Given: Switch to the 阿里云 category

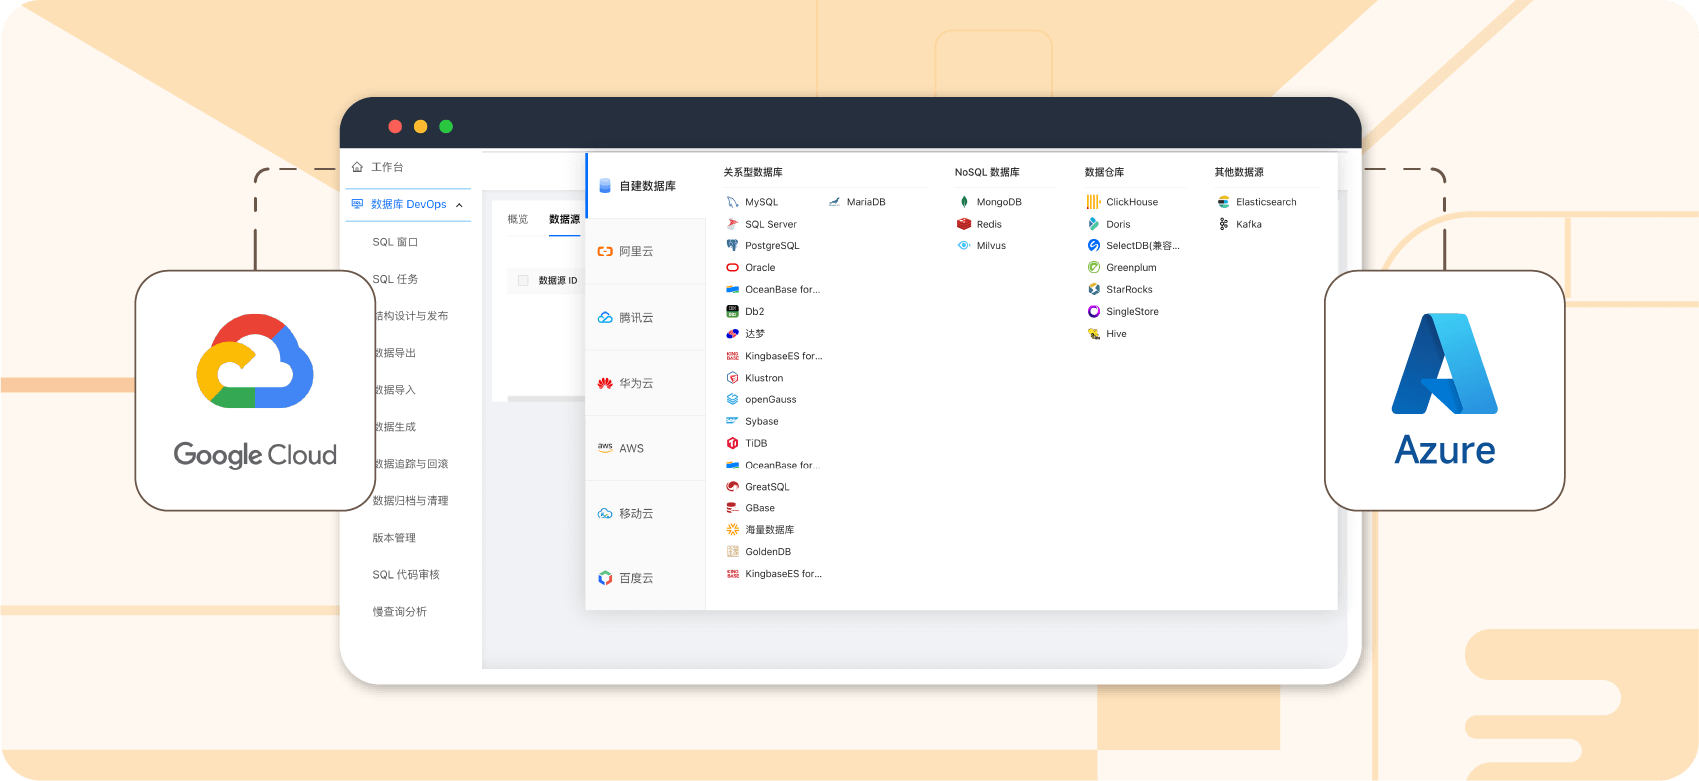Looking at the screenshot, I should [646, 251].
